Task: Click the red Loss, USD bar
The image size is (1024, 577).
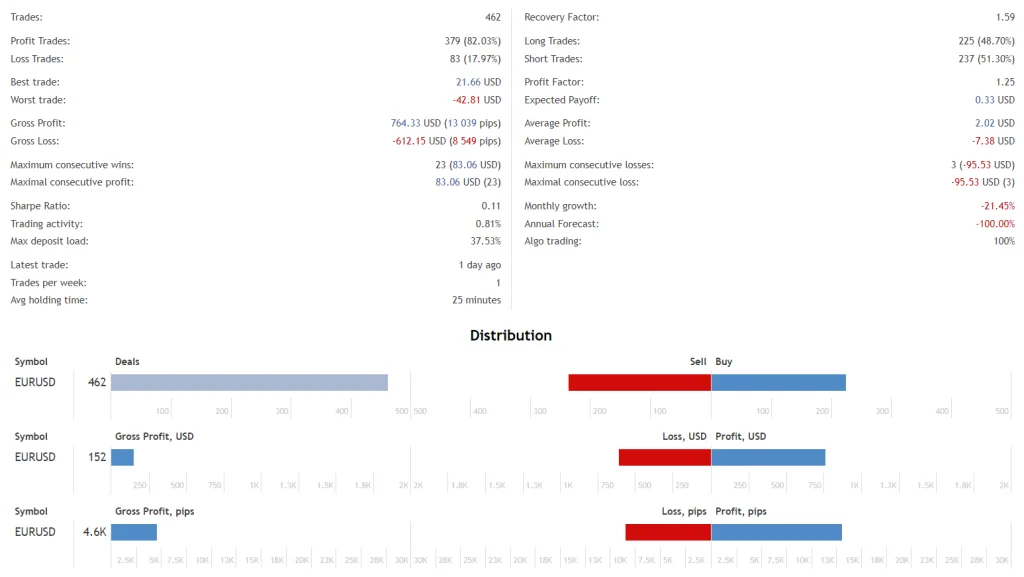Action: tap(664, 457)
